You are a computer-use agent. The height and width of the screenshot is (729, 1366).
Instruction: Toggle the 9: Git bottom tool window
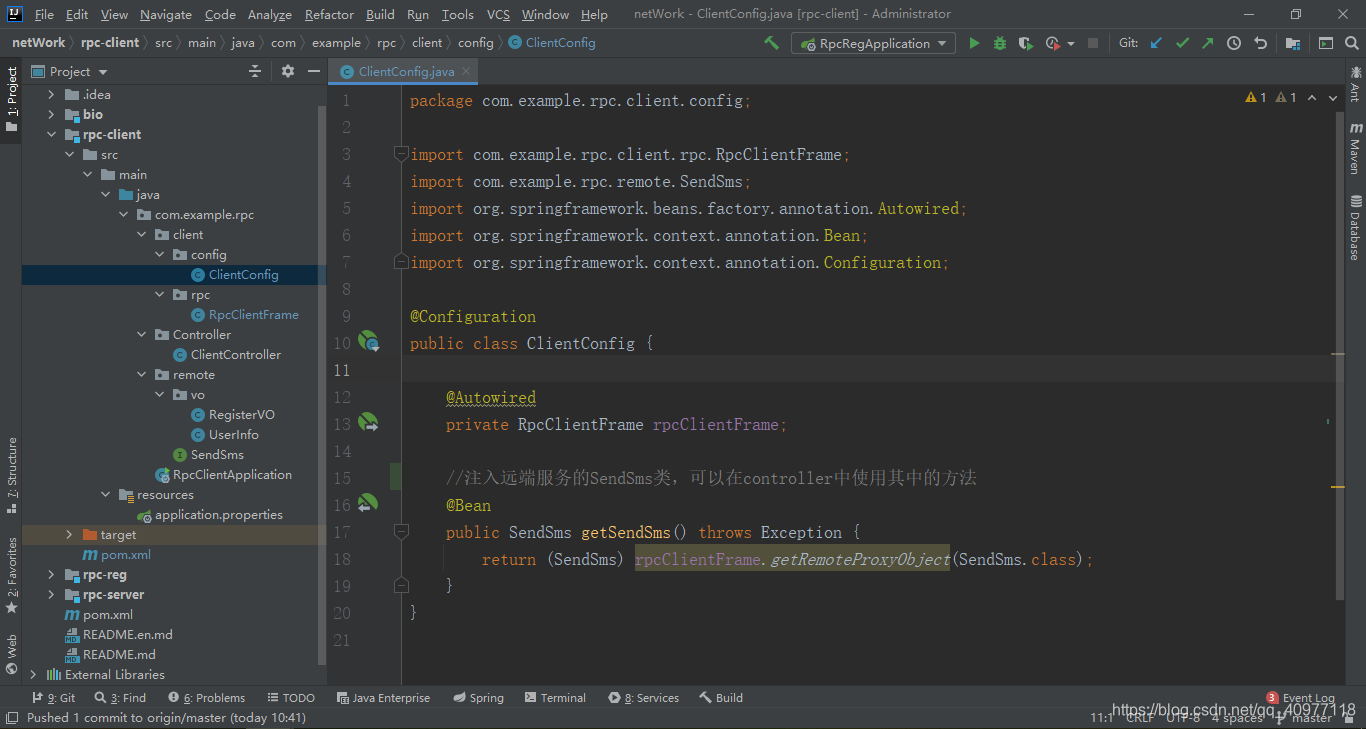[54, 698]
